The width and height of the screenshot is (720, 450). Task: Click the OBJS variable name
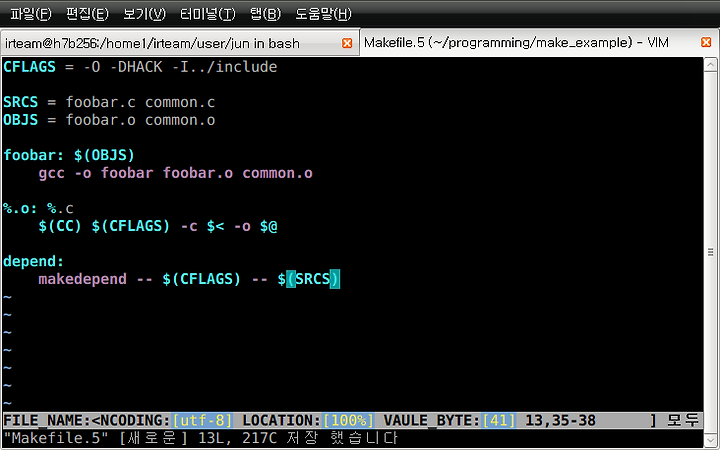[x=21, y=120]
